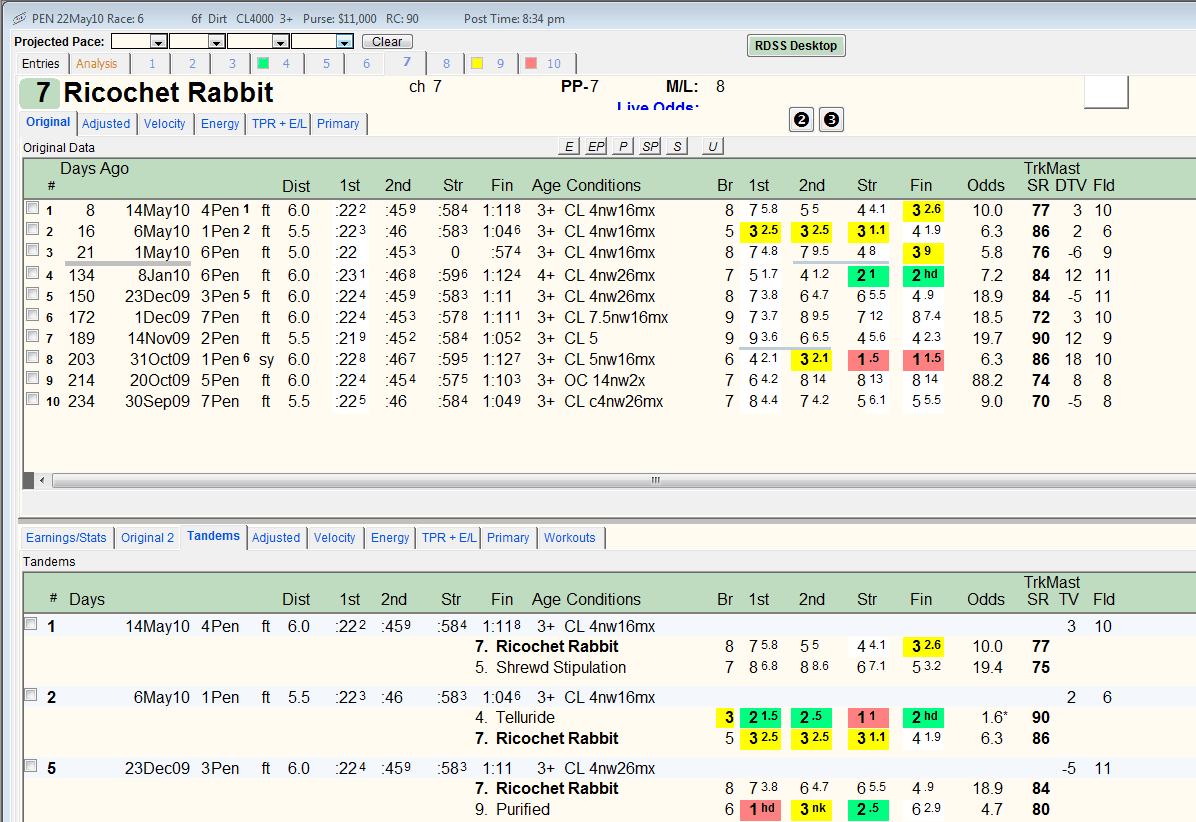
Task: Open the upper Energy tab
Action: [220, 124]
